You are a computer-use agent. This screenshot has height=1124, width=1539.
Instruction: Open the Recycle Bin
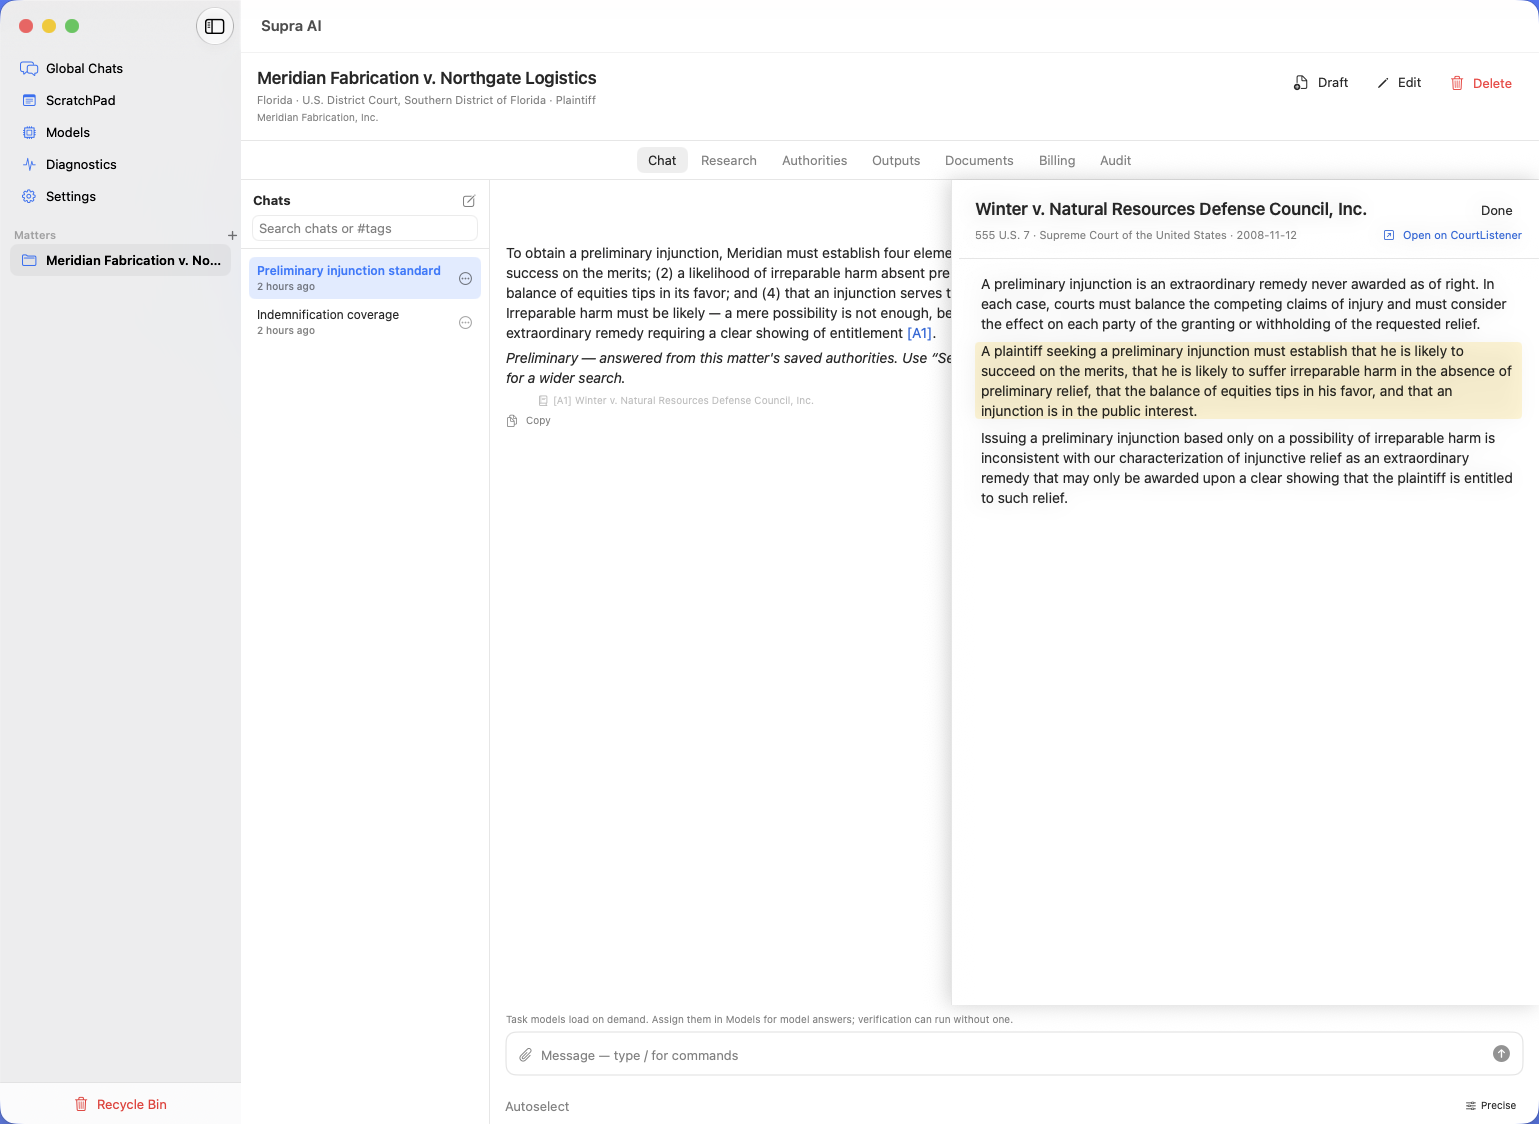120,1104
